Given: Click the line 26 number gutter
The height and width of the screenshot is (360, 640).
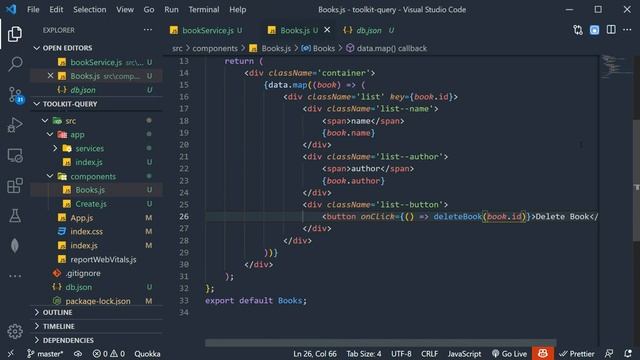Looking at the screenshot, I should tap(184, 216).
